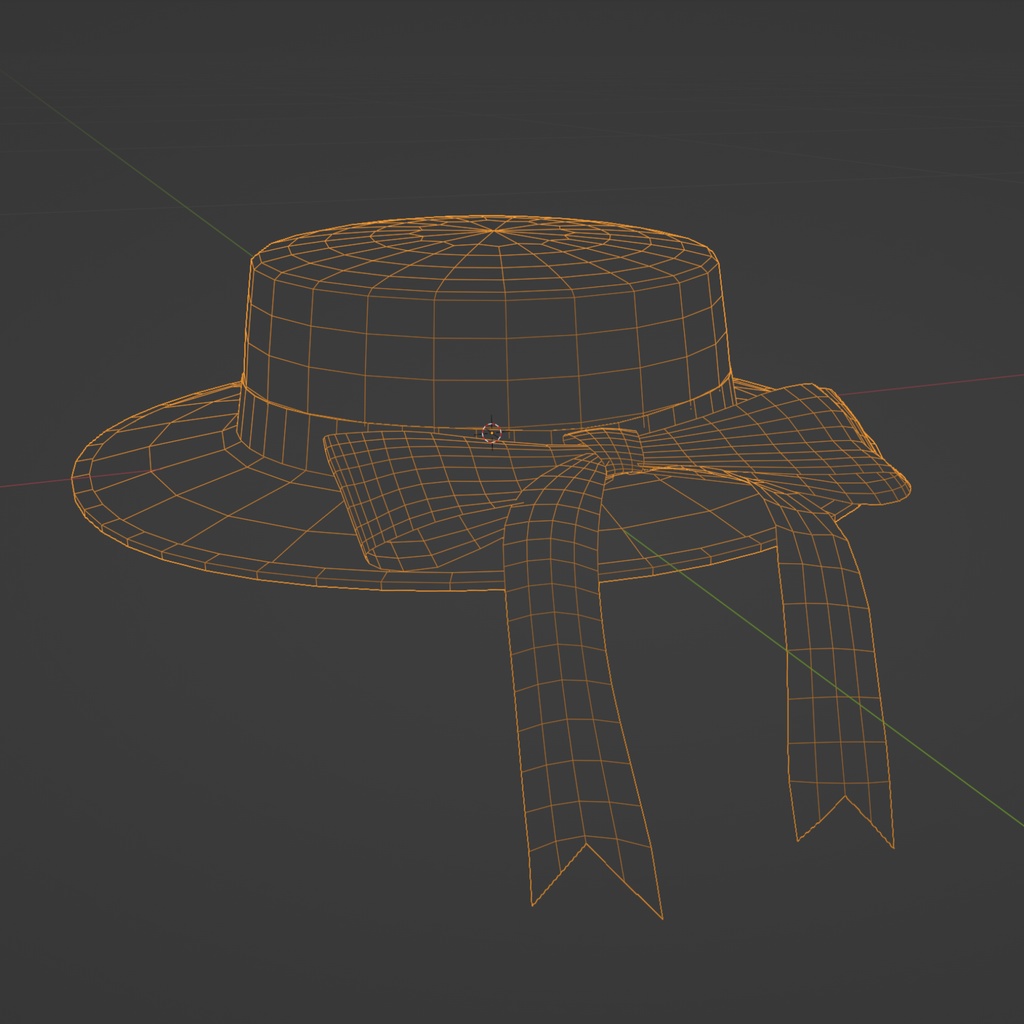Select the left loop of the bow
The height and width of the screenshot is (1024, 1024).
pyautogui.click(x=431, y=496)
